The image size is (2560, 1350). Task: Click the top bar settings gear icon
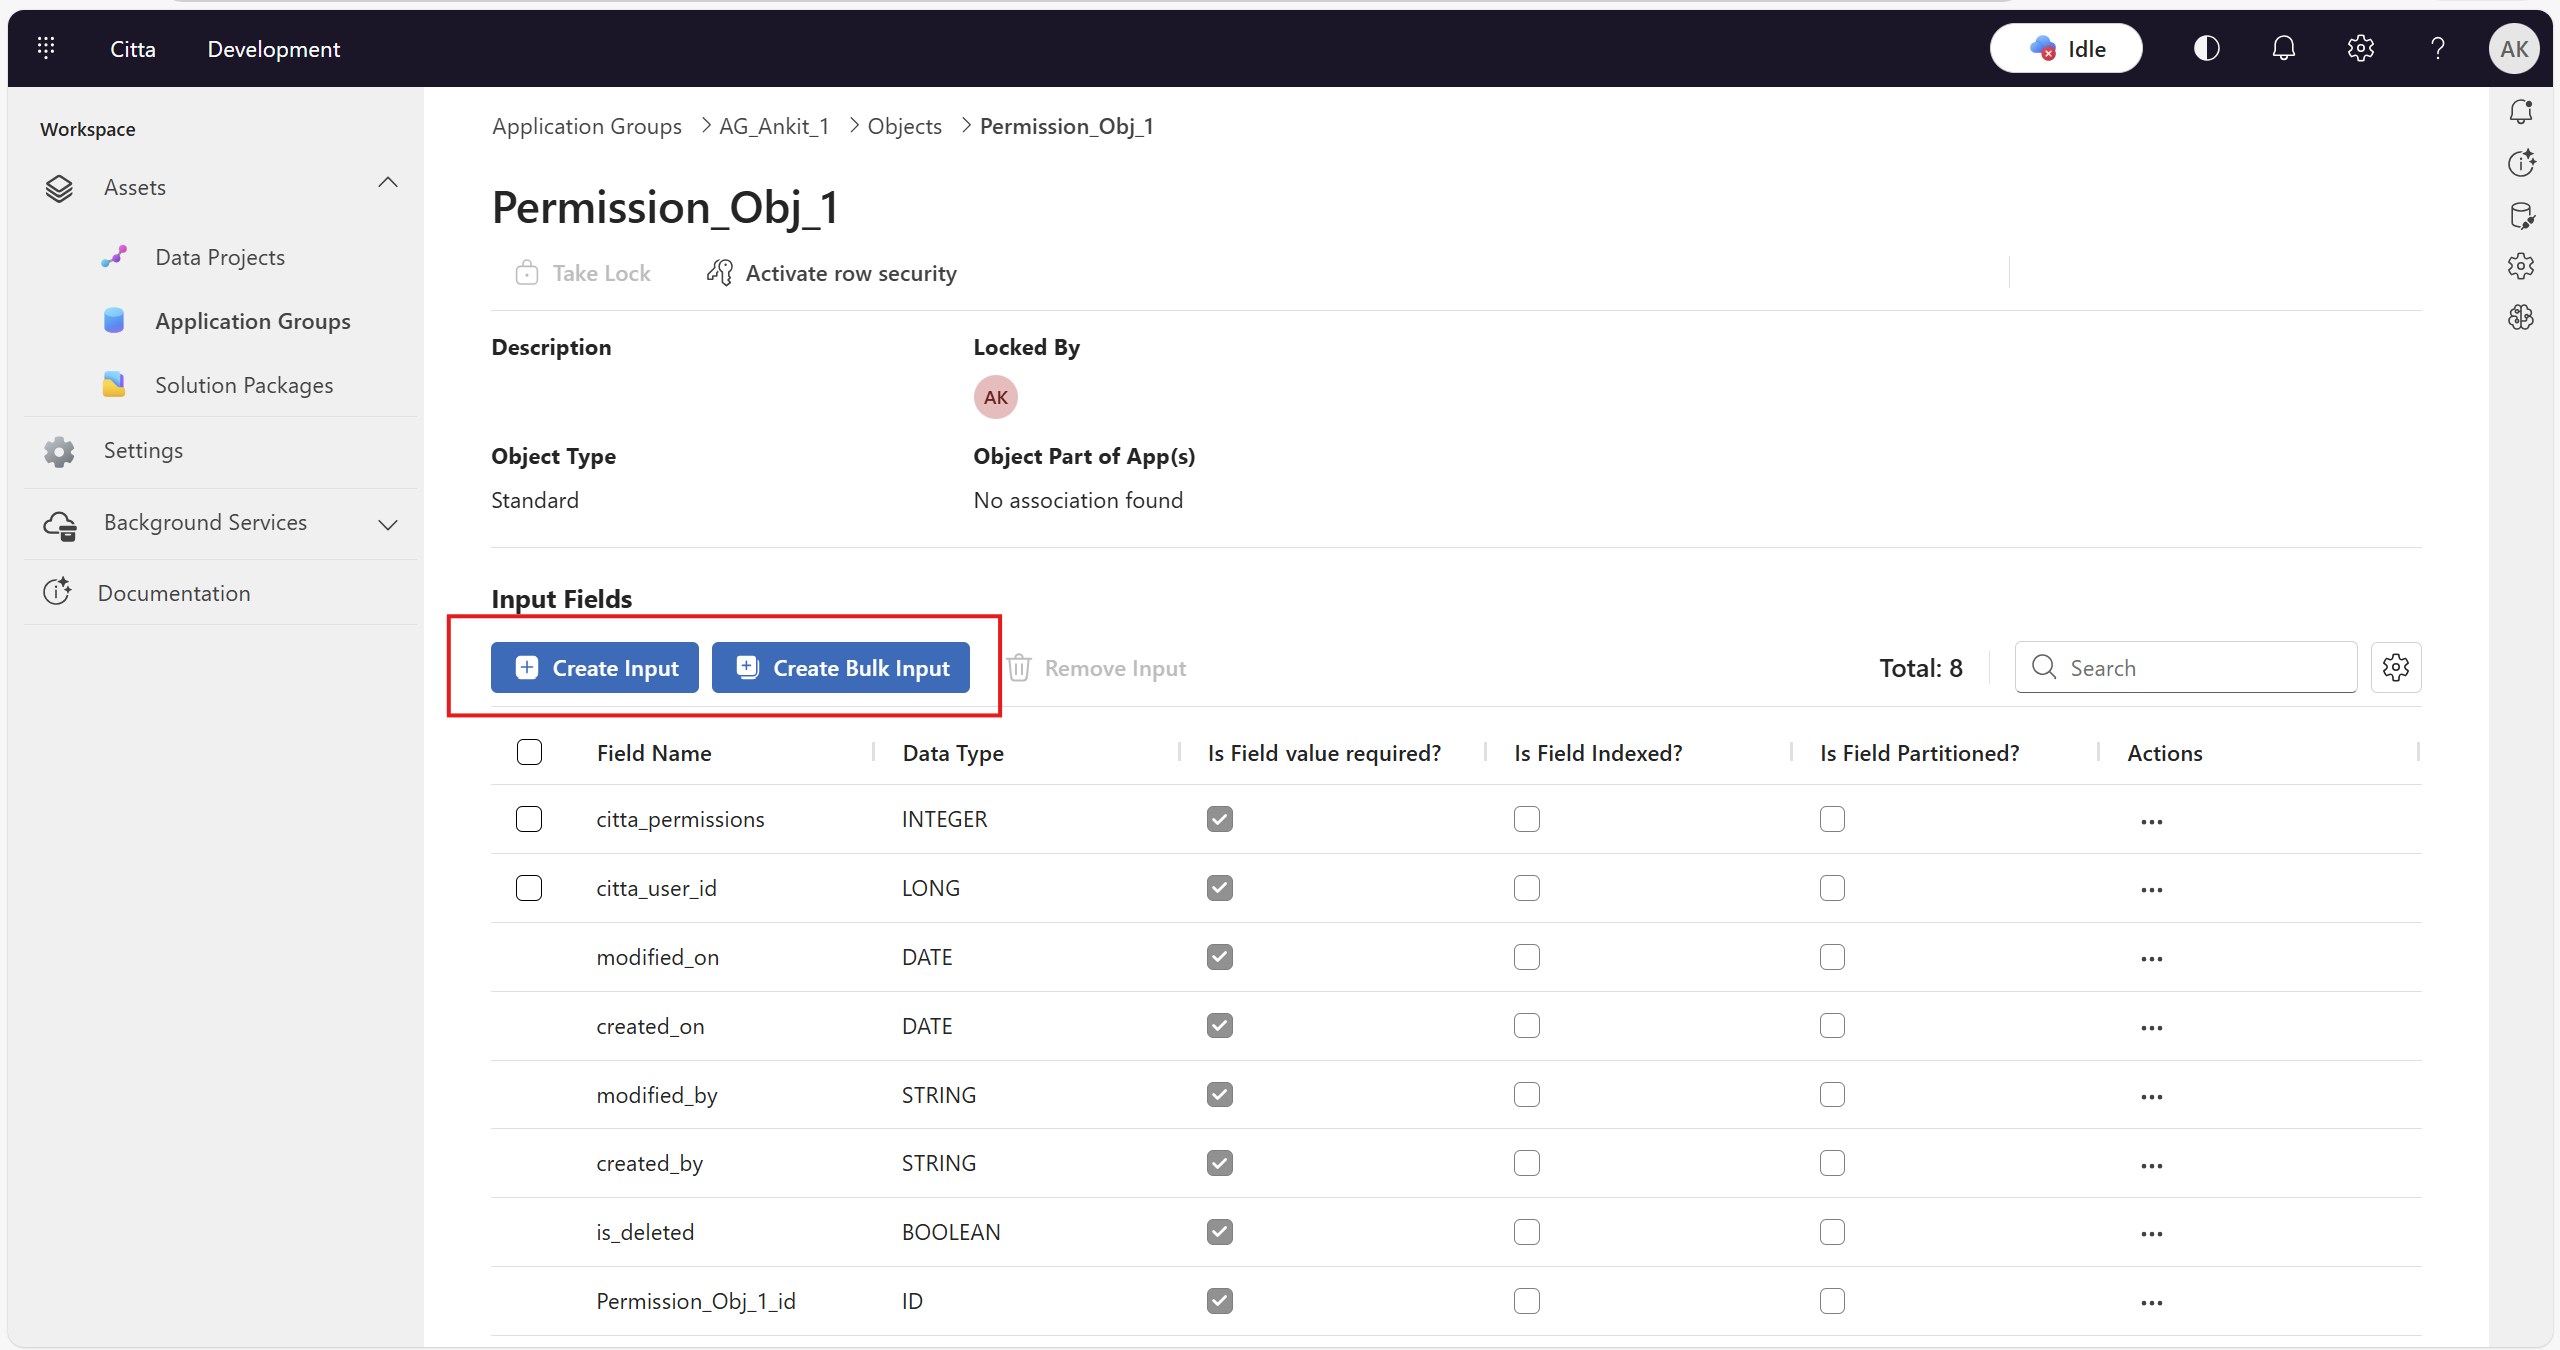click(x=2360, y=48)
